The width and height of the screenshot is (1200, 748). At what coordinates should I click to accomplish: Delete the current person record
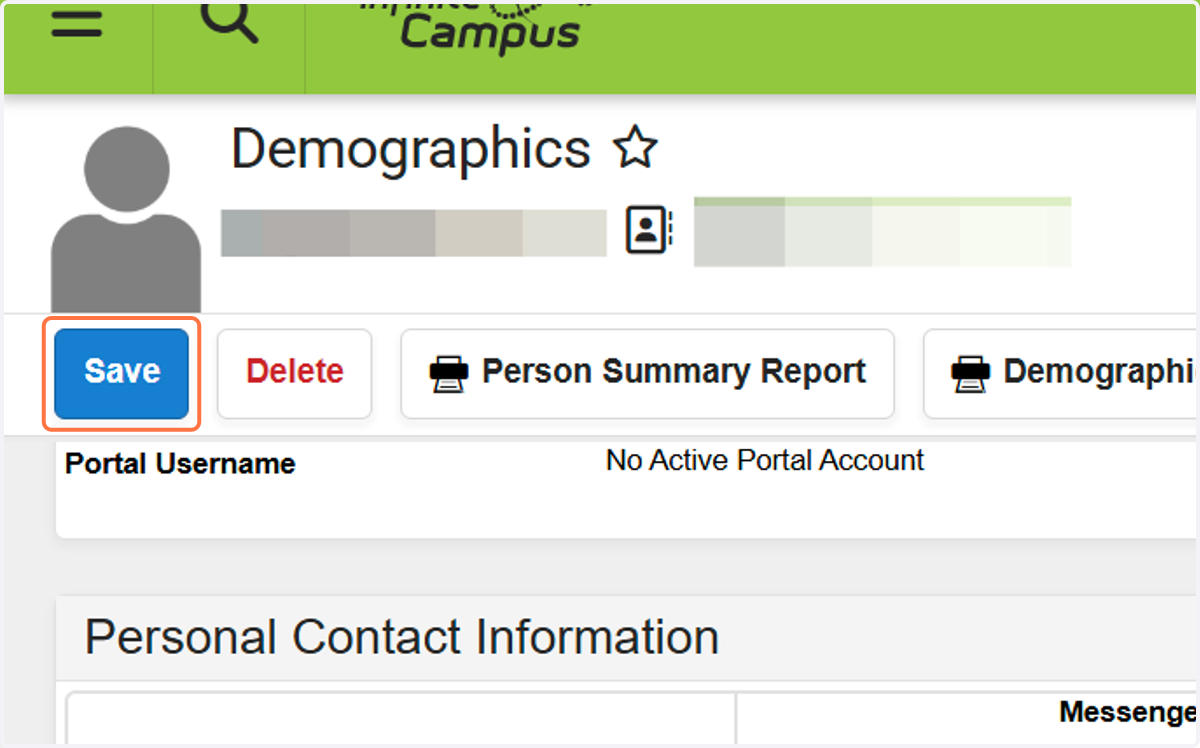tap(294, 373)
